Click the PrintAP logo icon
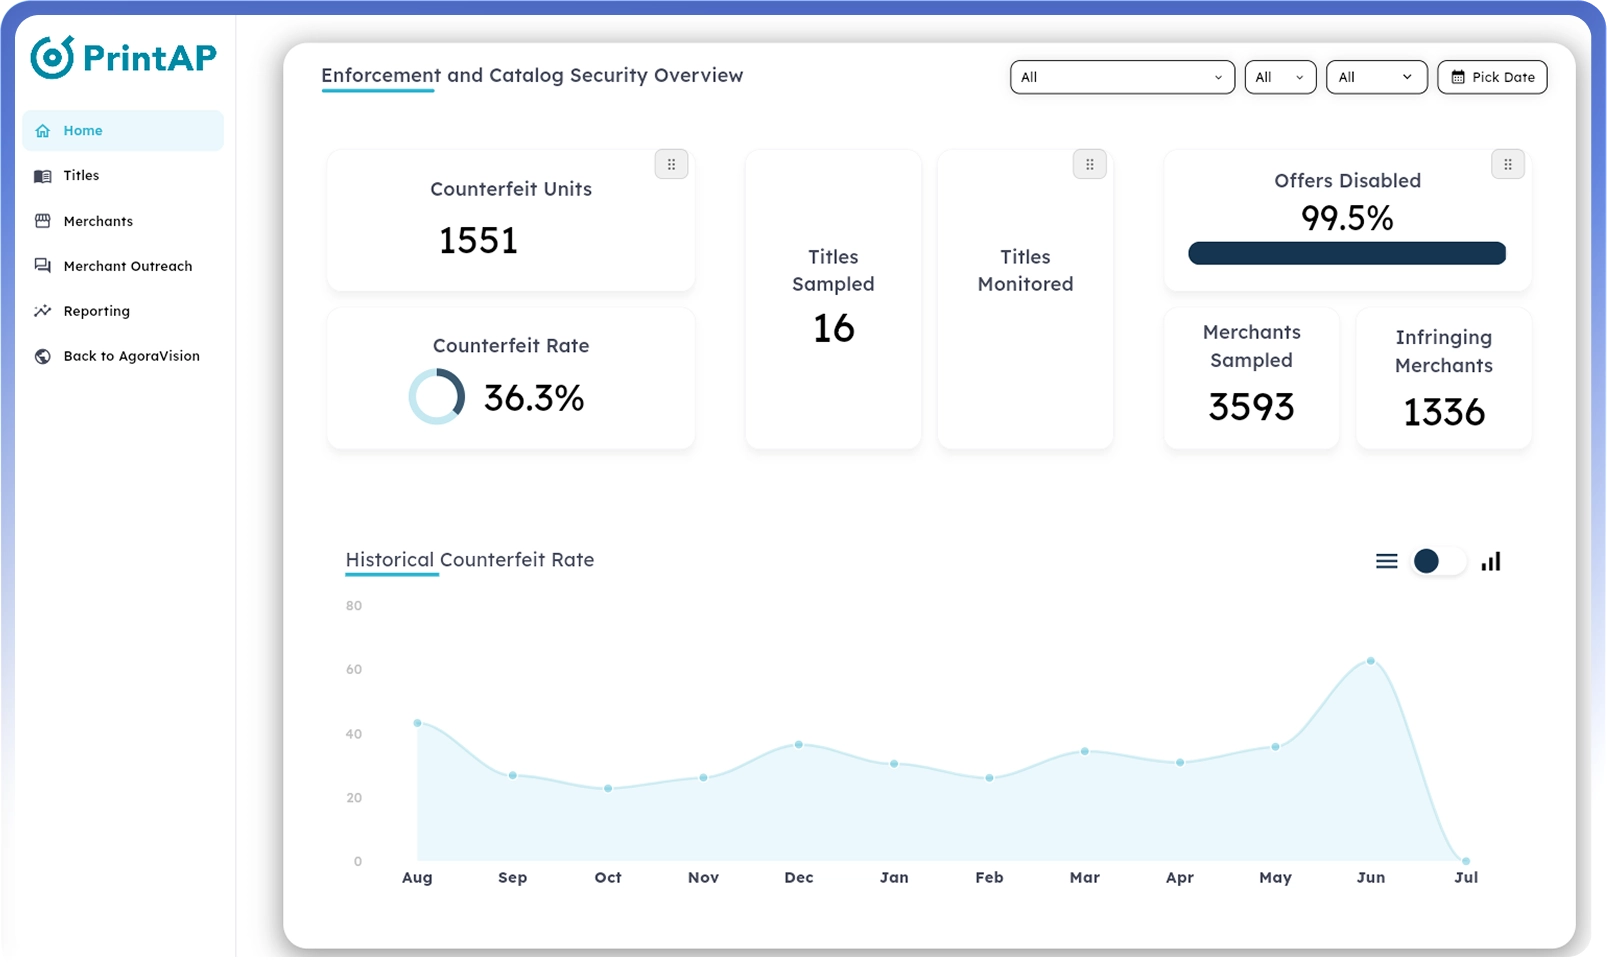The width and height of the screenshot is (1607, 972). click(x=52, y=57)
